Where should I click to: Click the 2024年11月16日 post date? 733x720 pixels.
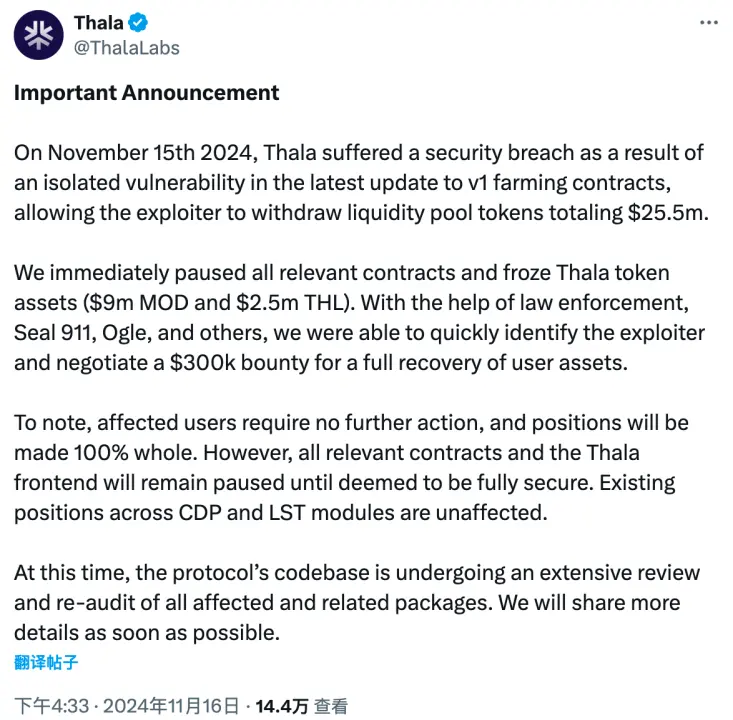click(x=171, y=706)
